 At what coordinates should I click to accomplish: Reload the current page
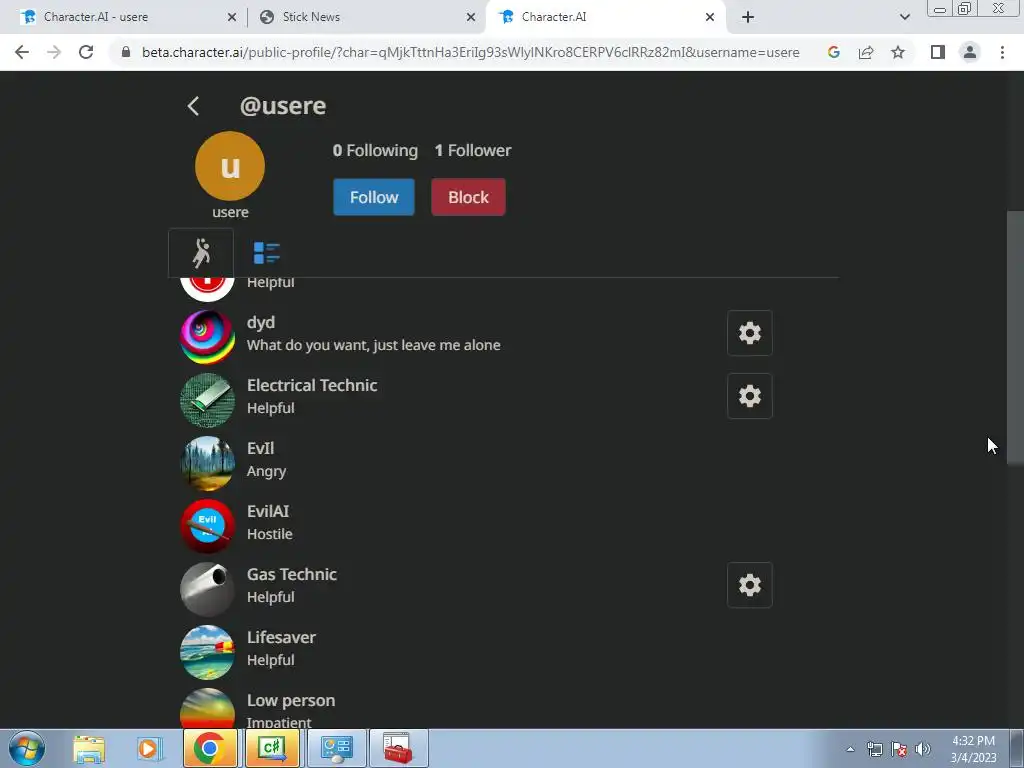click(86, 52)
